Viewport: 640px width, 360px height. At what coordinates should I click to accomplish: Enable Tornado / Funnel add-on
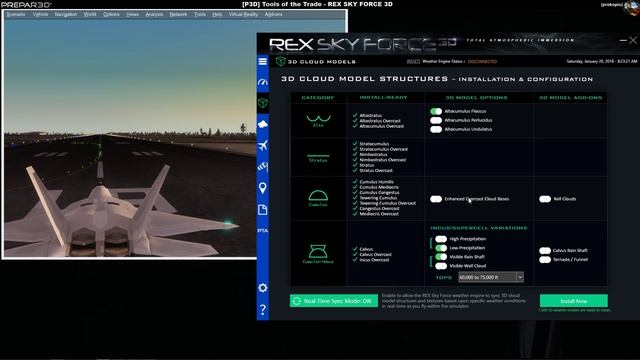tap(545, 259)
